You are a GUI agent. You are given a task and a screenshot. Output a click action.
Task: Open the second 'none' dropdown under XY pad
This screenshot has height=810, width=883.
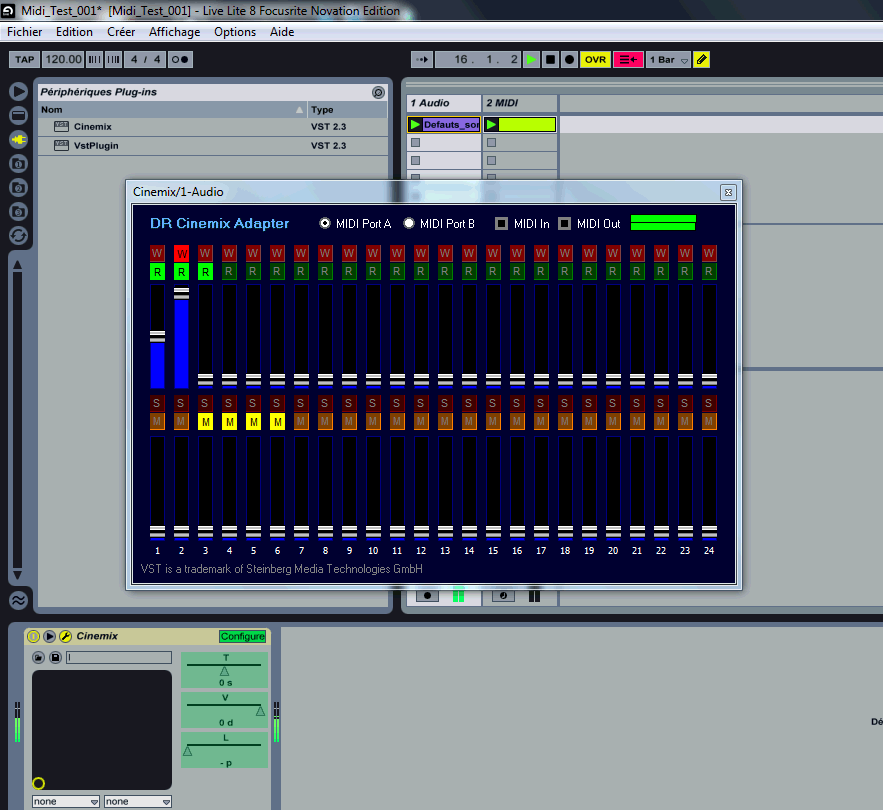(x=137, y=801)
